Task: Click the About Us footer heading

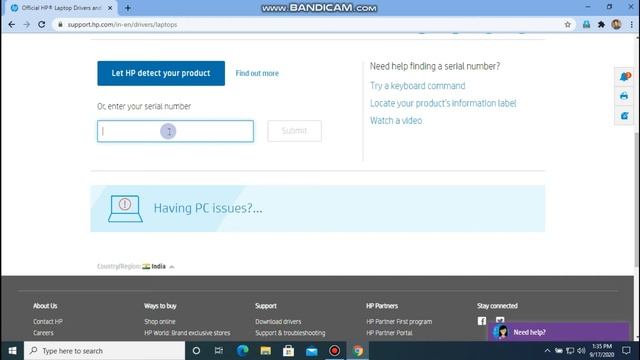Action: 45,306
